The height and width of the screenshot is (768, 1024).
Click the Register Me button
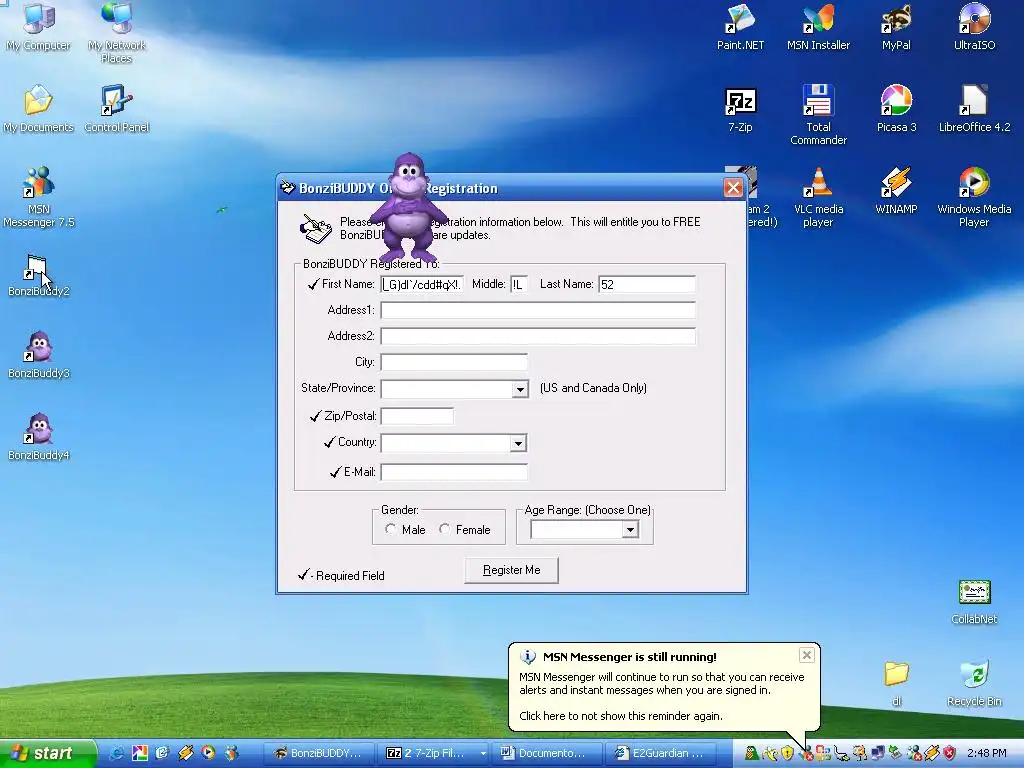[511, 570]
